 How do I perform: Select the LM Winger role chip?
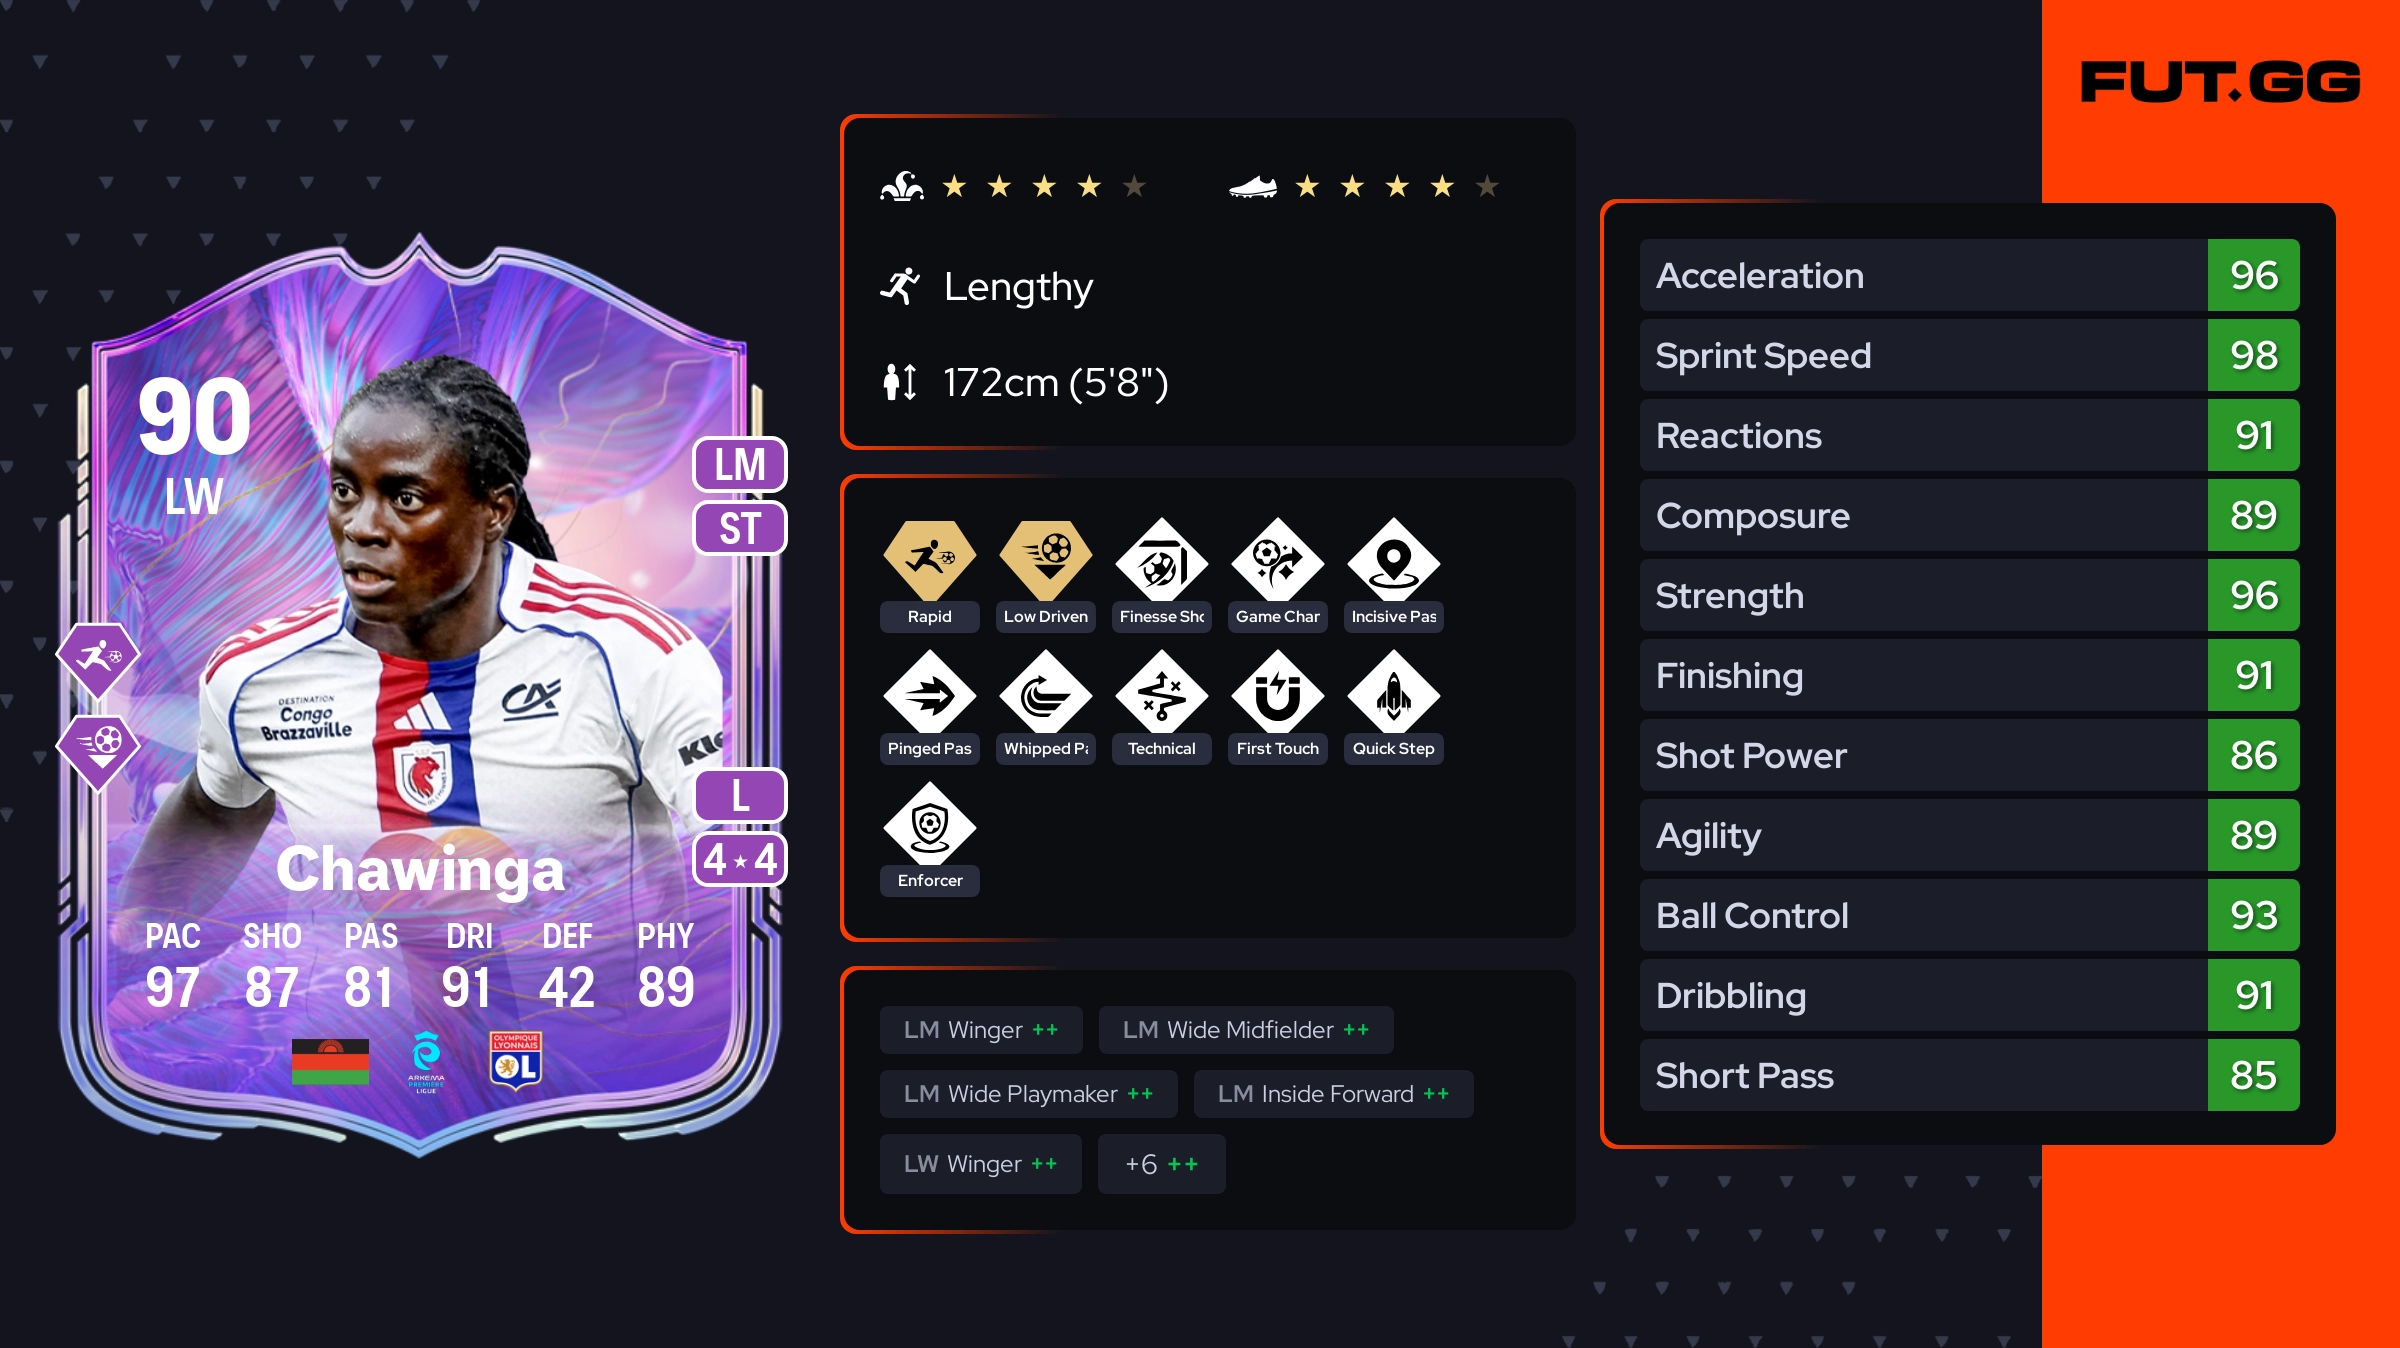(981, 1030)
